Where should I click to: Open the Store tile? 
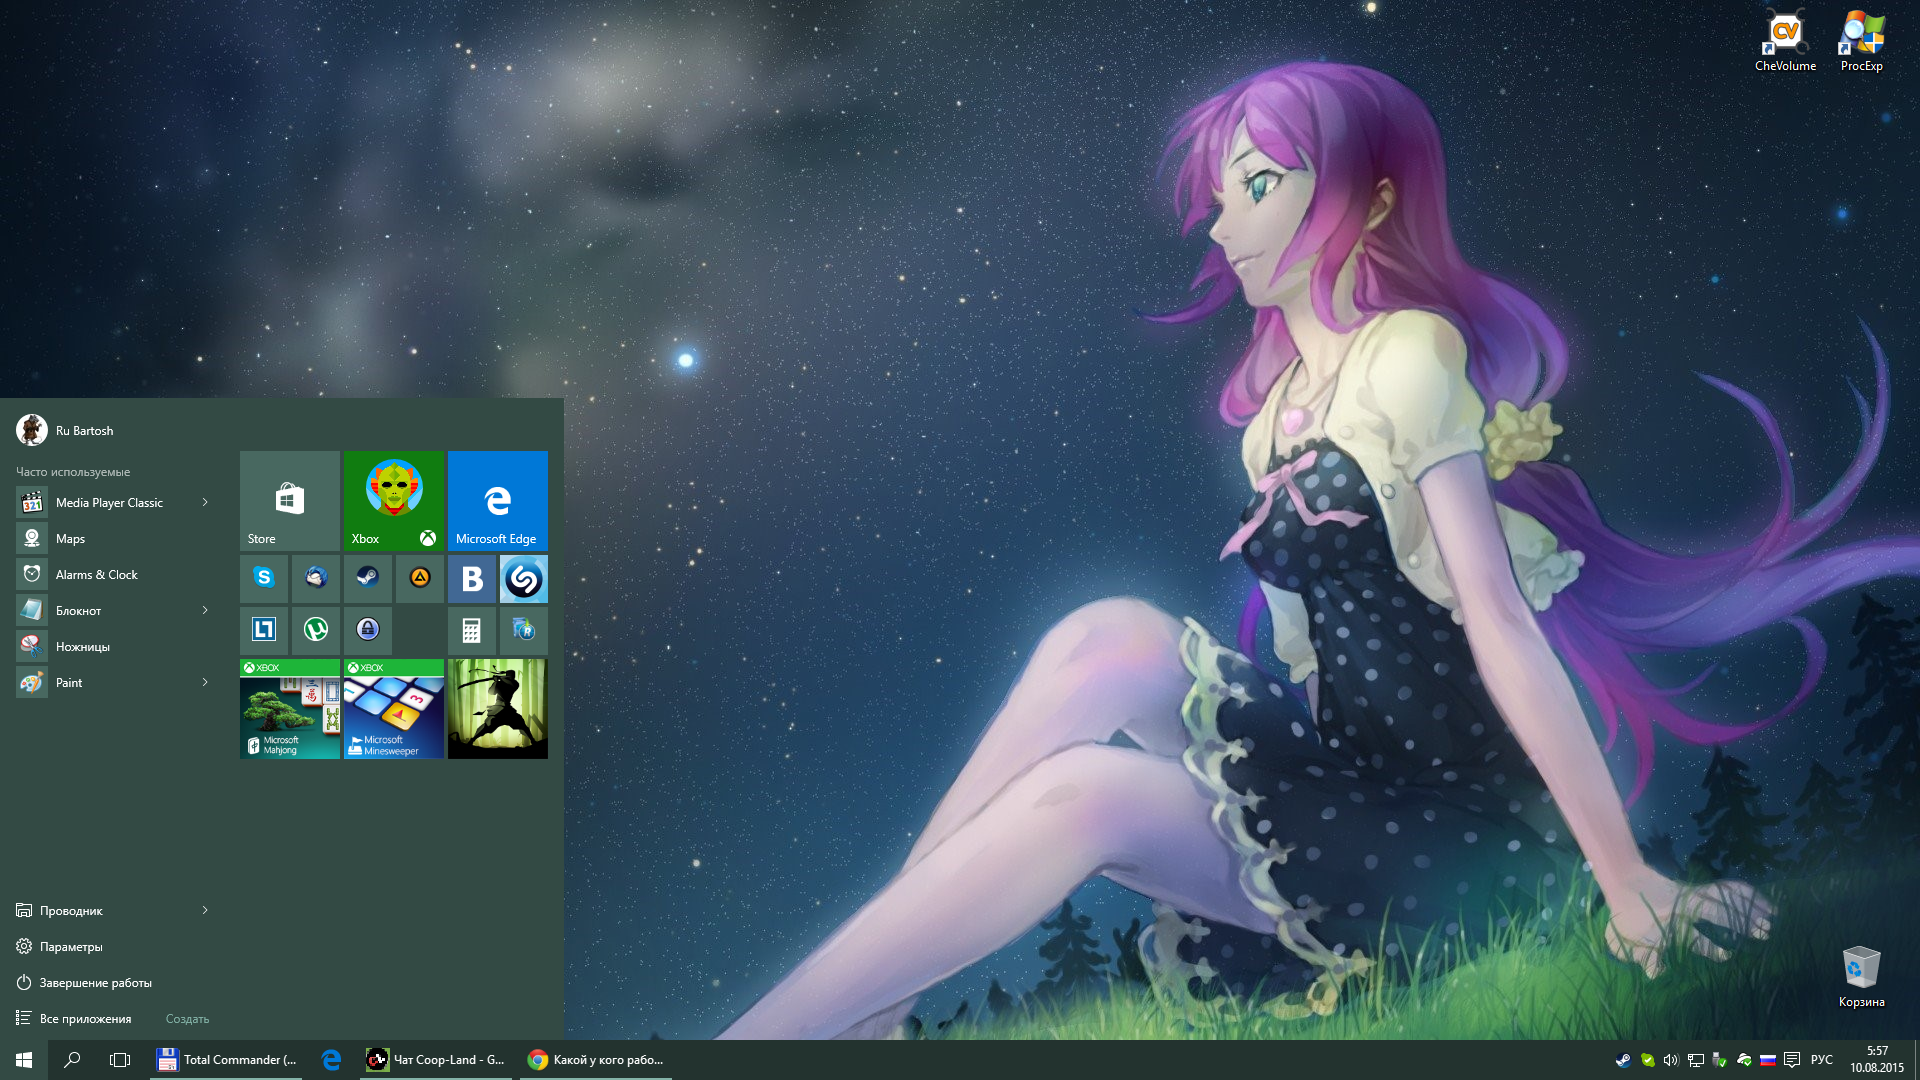point(289,500)
